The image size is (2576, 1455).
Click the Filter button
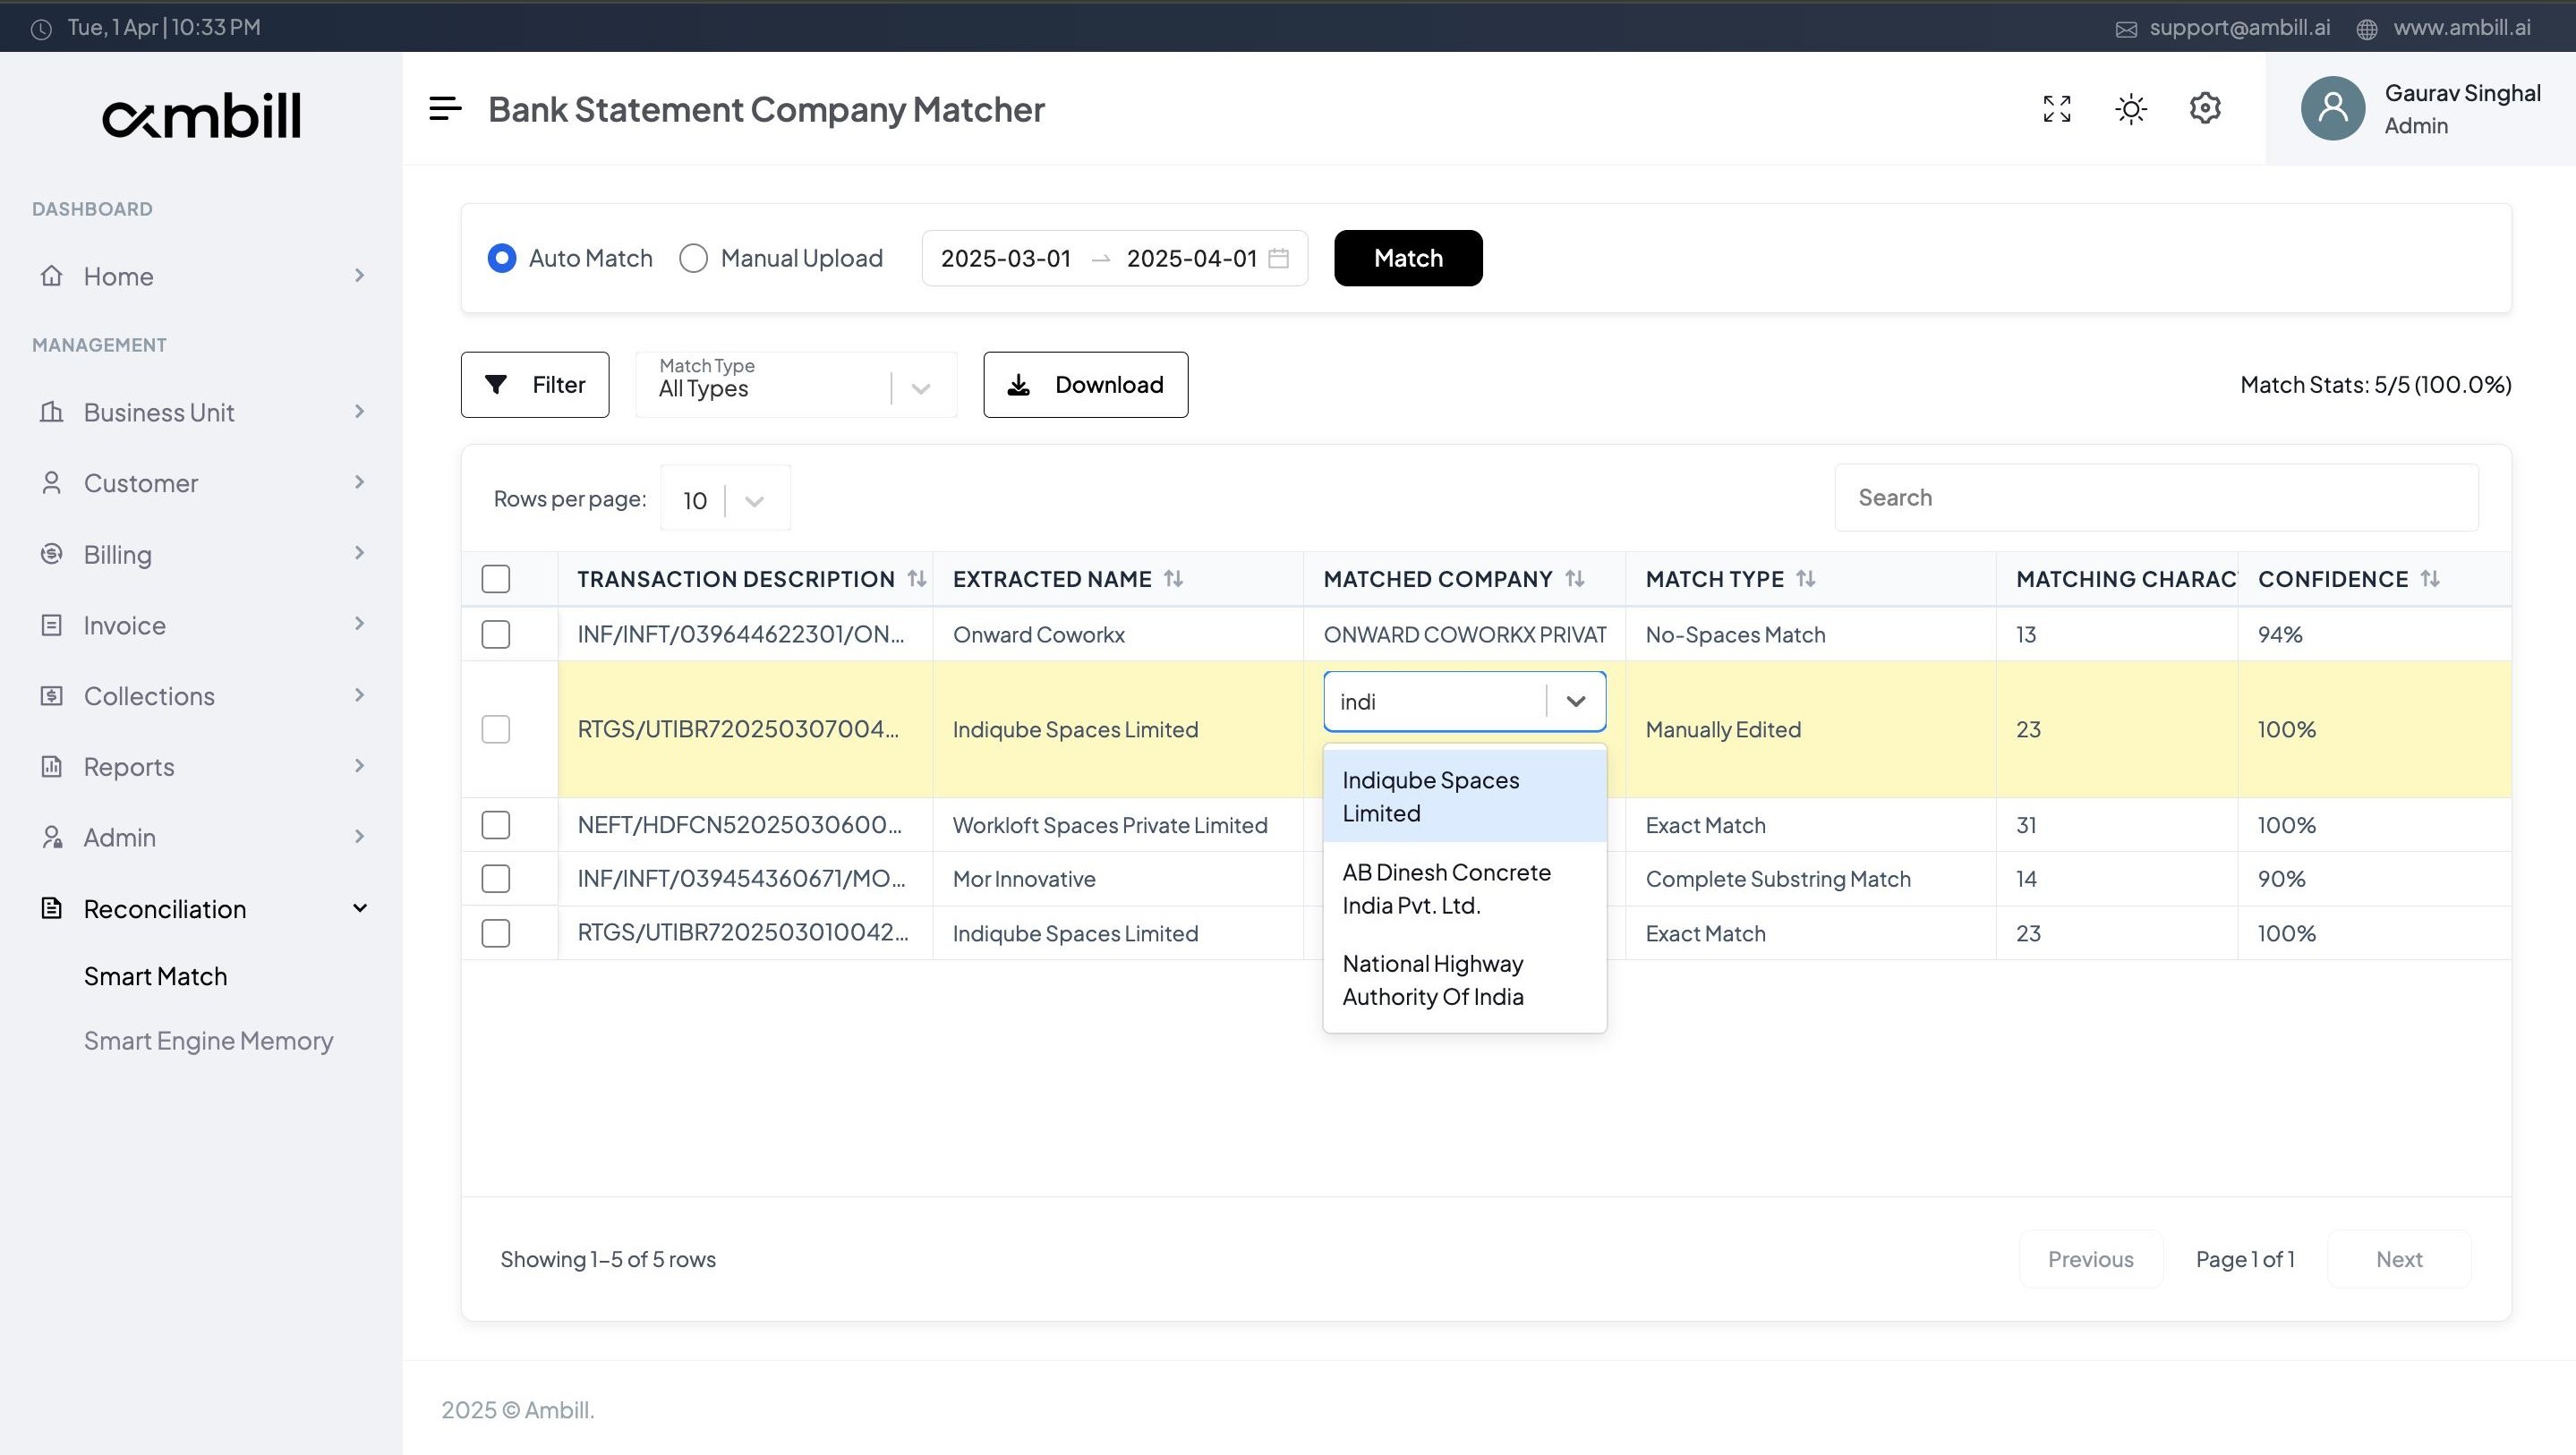[535, 385]
